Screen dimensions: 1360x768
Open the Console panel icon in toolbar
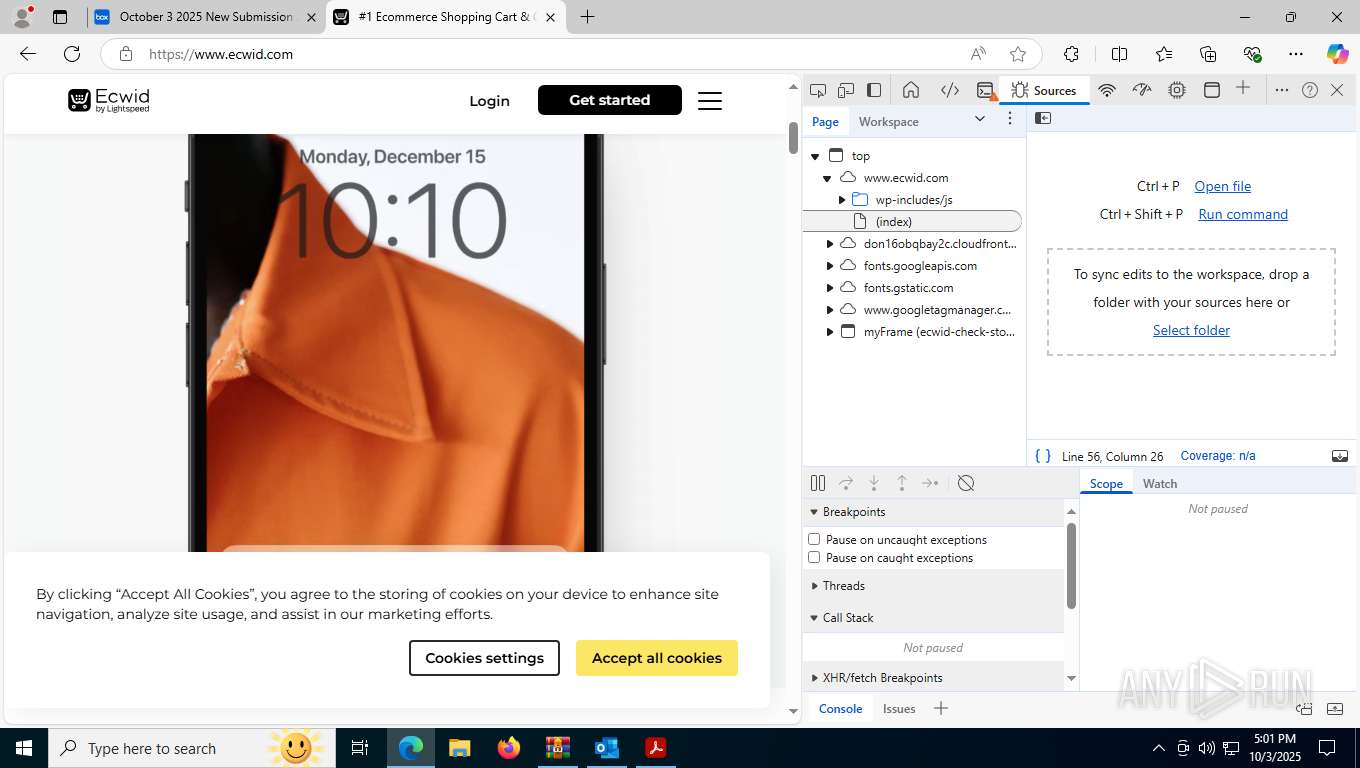click(986, 90)
